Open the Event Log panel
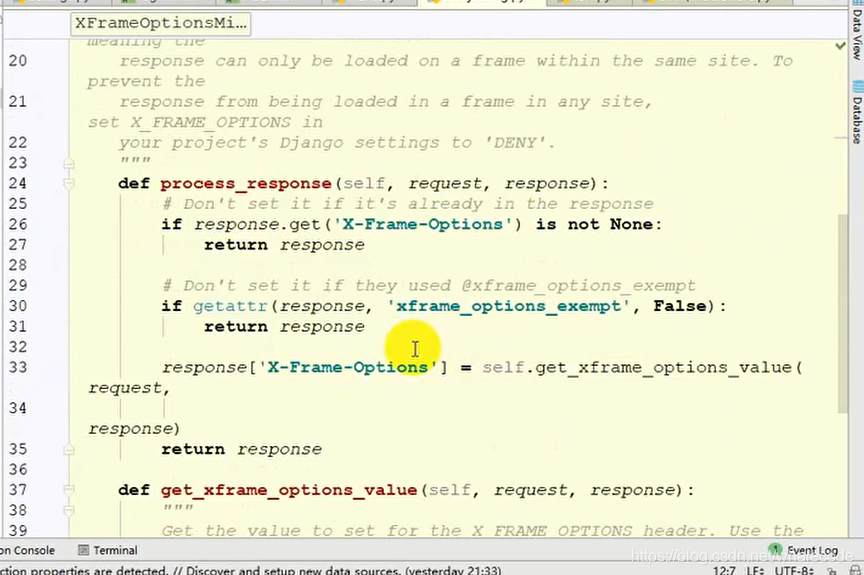Screen dimensions: 864x575 [804, 550]
